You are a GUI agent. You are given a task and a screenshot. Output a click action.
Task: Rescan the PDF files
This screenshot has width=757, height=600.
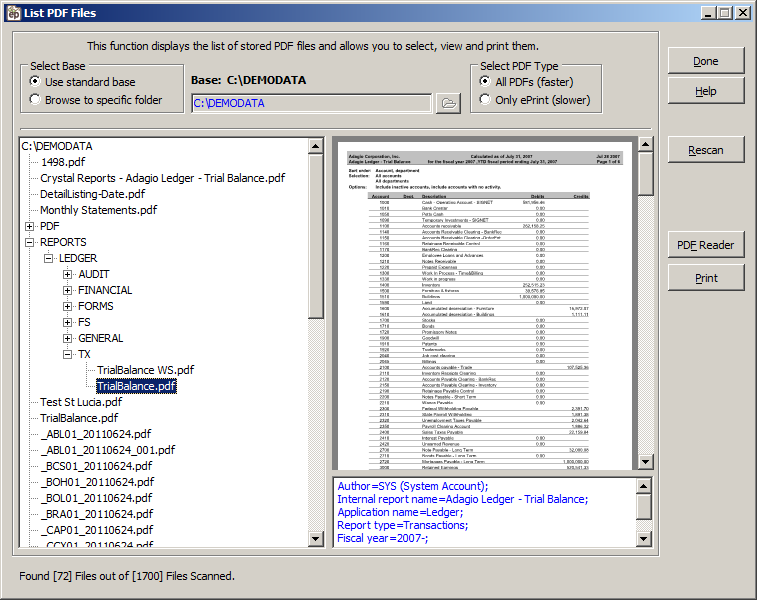(706, 150)
